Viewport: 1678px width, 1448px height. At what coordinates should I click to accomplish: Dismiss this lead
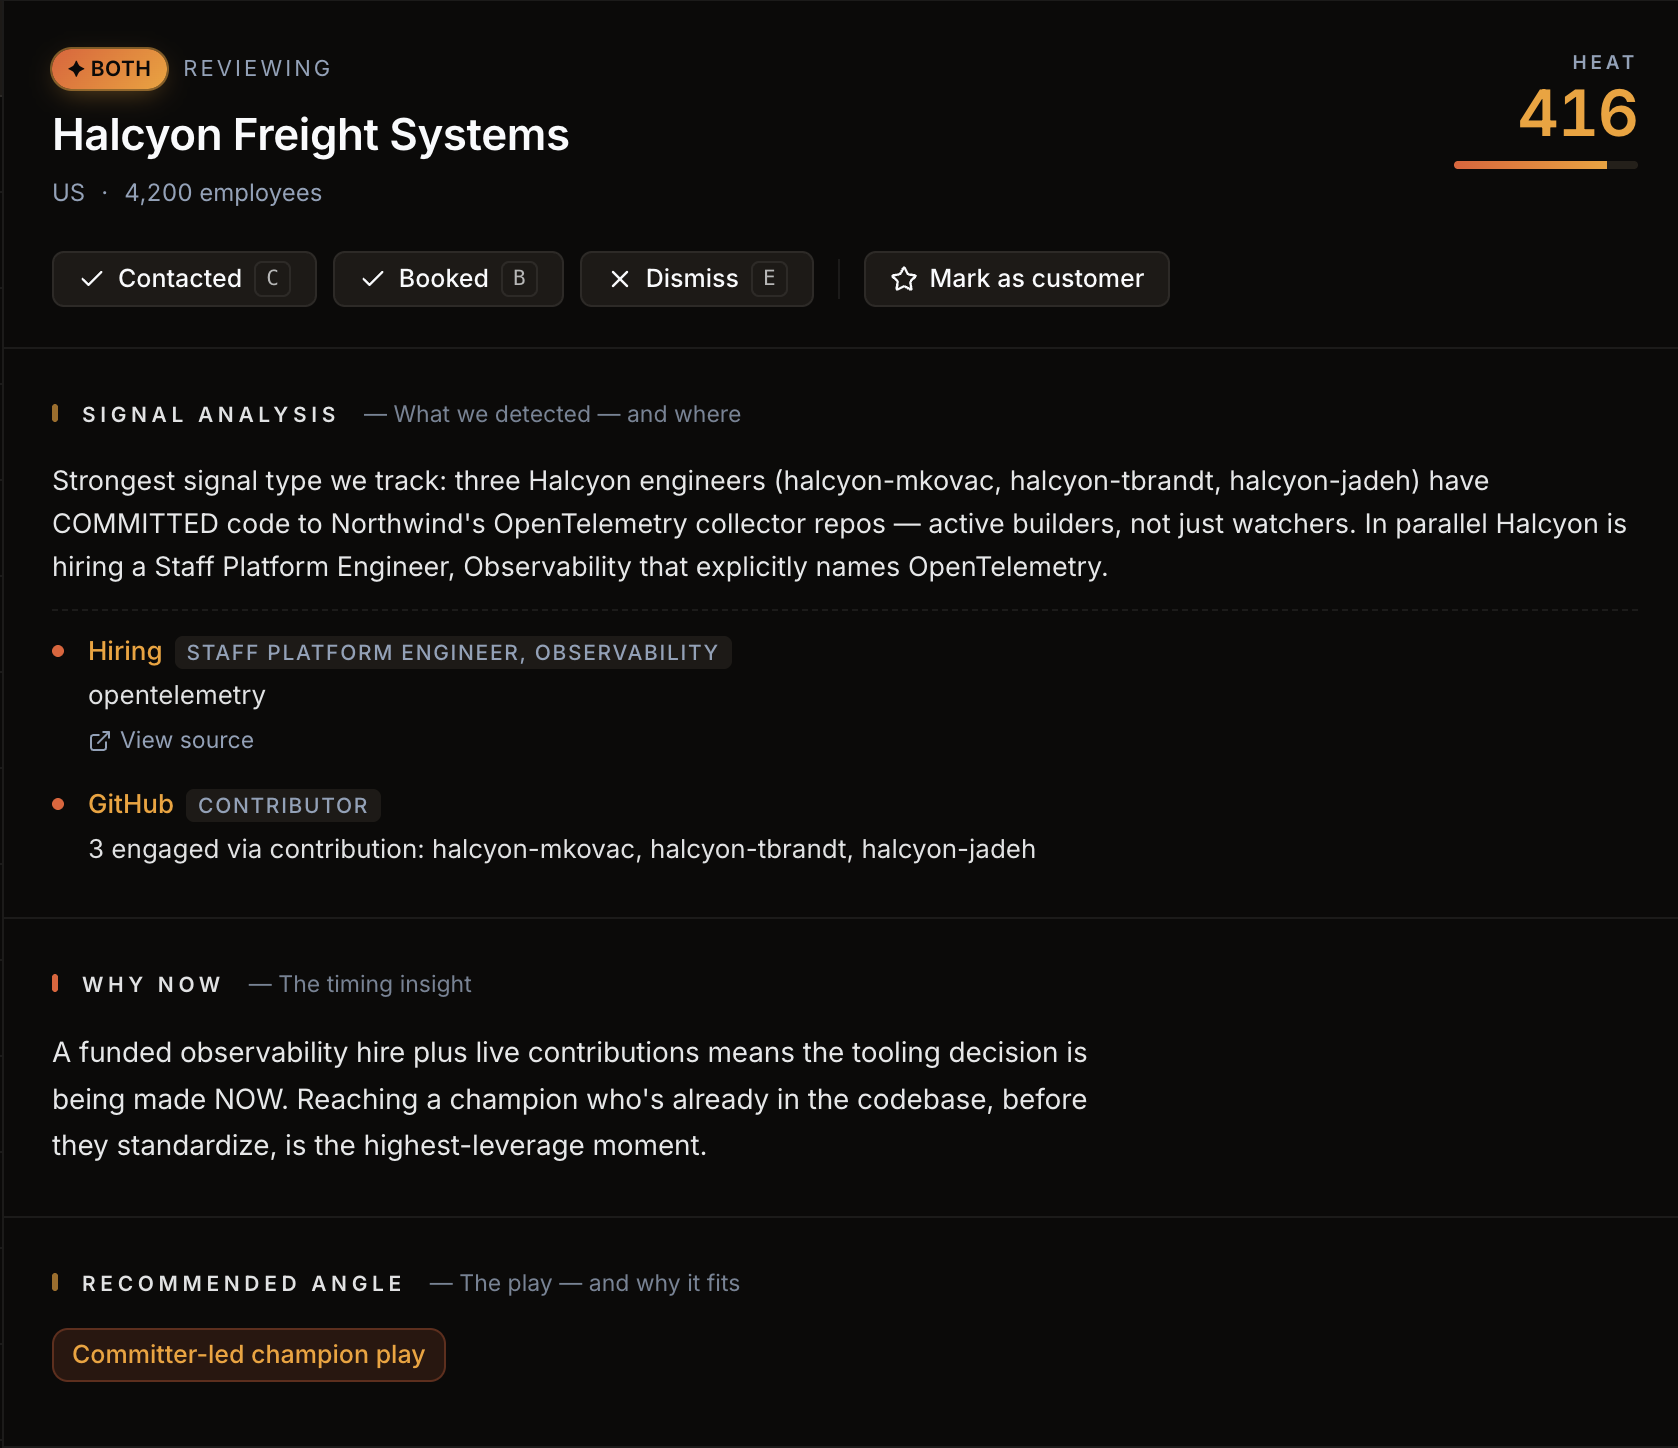coord(697,279)
